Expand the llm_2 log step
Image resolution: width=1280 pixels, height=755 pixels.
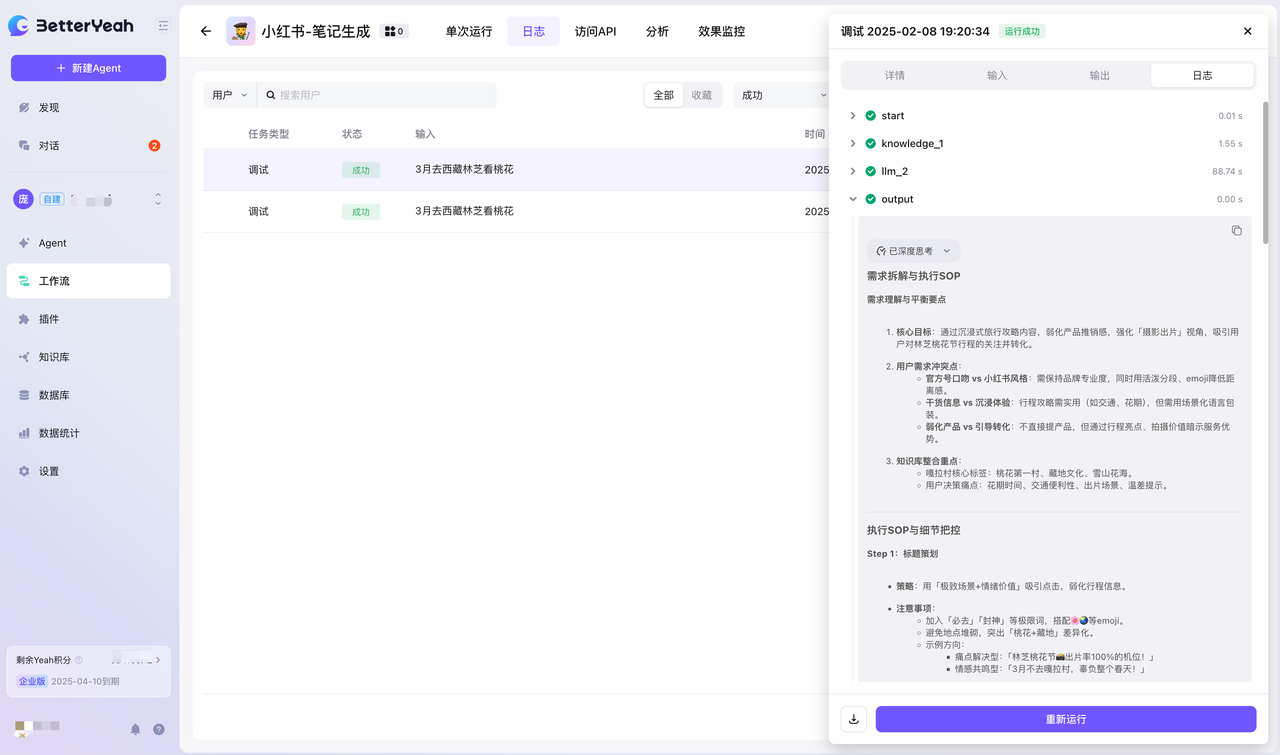pyautogui.click(x=853, y=172)
